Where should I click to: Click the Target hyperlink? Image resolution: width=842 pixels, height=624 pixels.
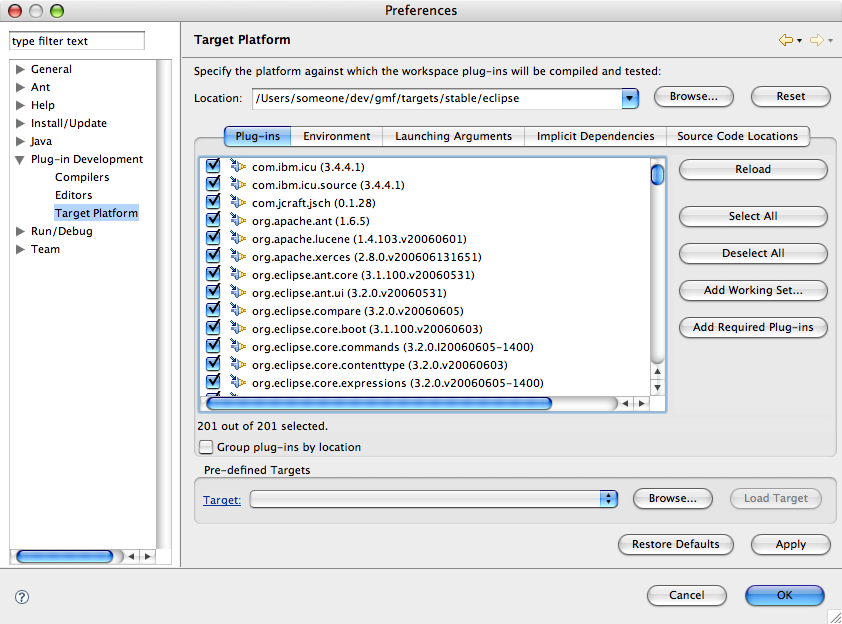click(x=222, y=500)
